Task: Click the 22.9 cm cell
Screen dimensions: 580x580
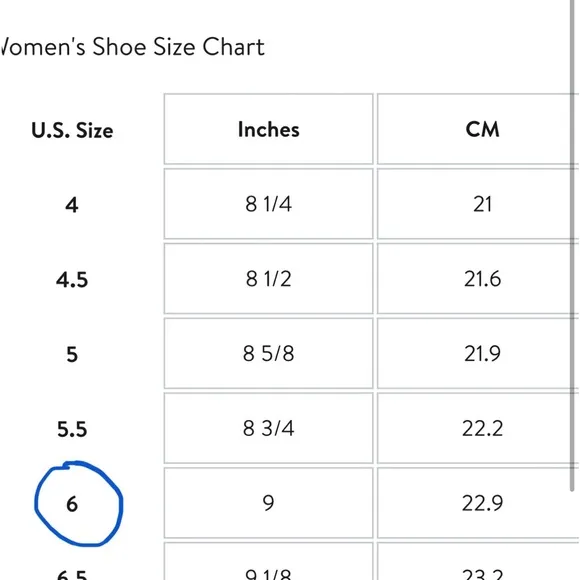Action: (x=478, y=503)
